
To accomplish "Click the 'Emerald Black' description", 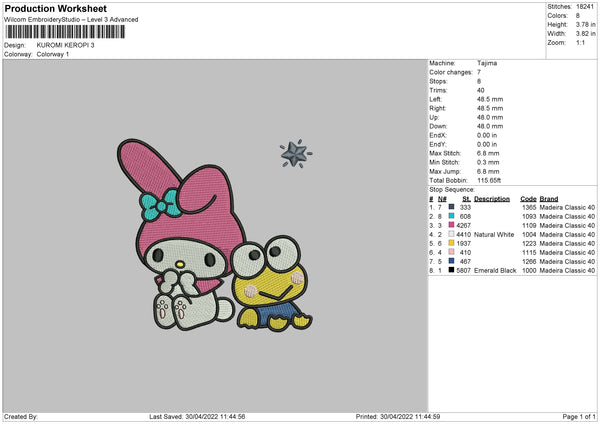I will click(x=495, y=271).
